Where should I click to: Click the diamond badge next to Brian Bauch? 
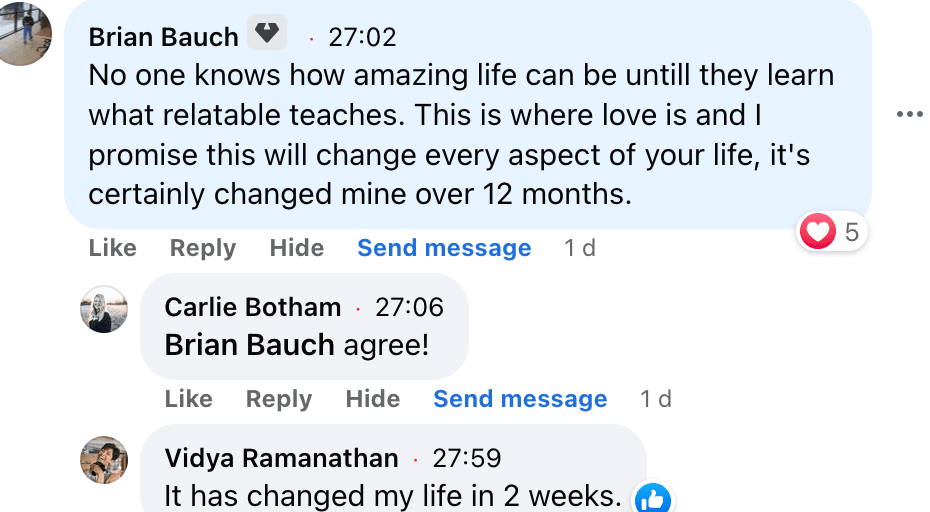266,34
